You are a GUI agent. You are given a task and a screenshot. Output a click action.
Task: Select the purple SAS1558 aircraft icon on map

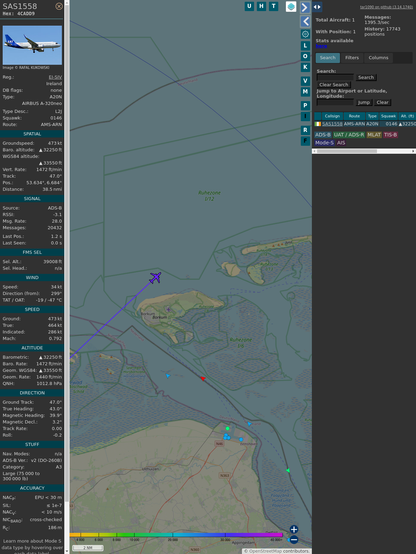pyautogui.click(x=156, y=278)
